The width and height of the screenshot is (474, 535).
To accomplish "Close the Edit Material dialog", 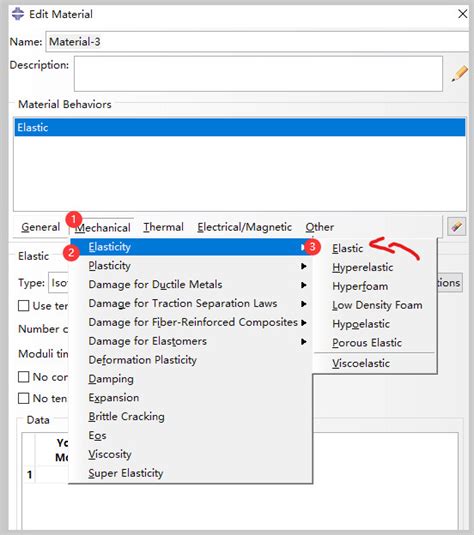I will tap(463, 14).
